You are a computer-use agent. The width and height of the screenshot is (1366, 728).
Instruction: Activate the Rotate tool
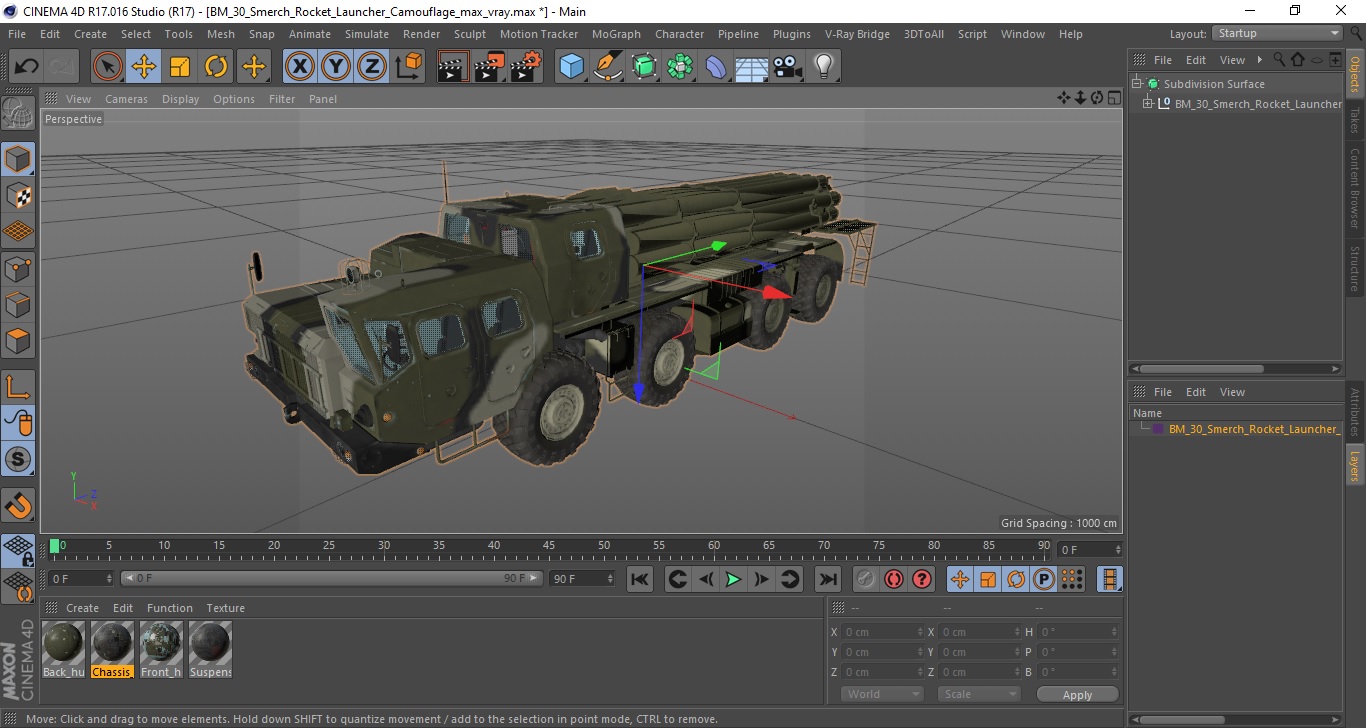point(216,67)
